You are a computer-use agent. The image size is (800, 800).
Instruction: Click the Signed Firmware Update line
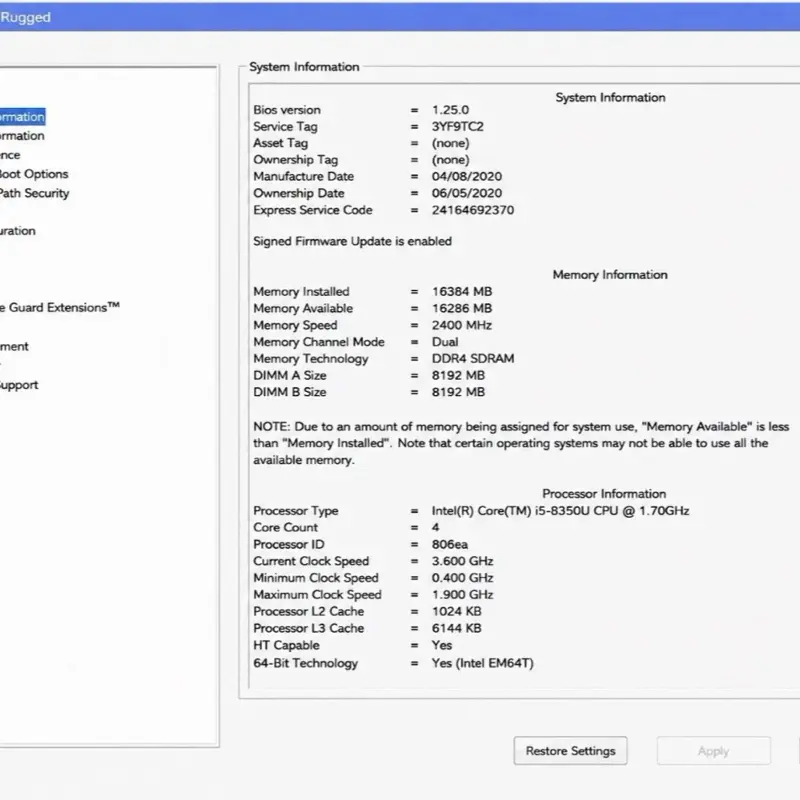pyautogui.click(x=353, y=241)
